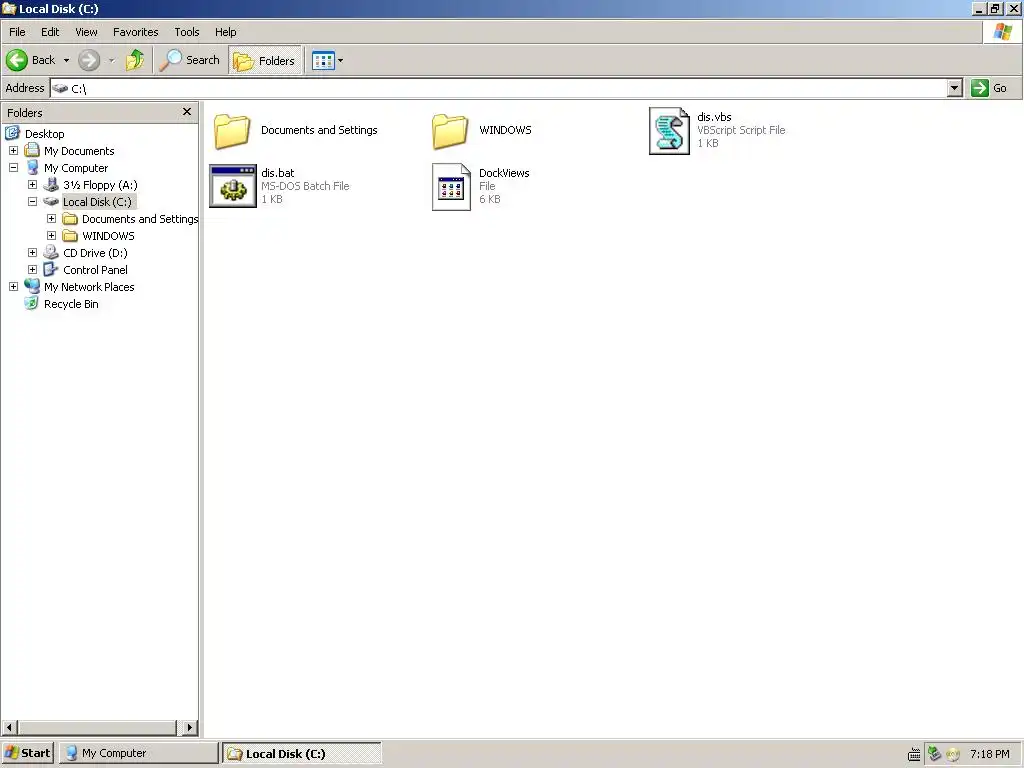
Task: Select the Control Panel icon
Action: point(51,269)
